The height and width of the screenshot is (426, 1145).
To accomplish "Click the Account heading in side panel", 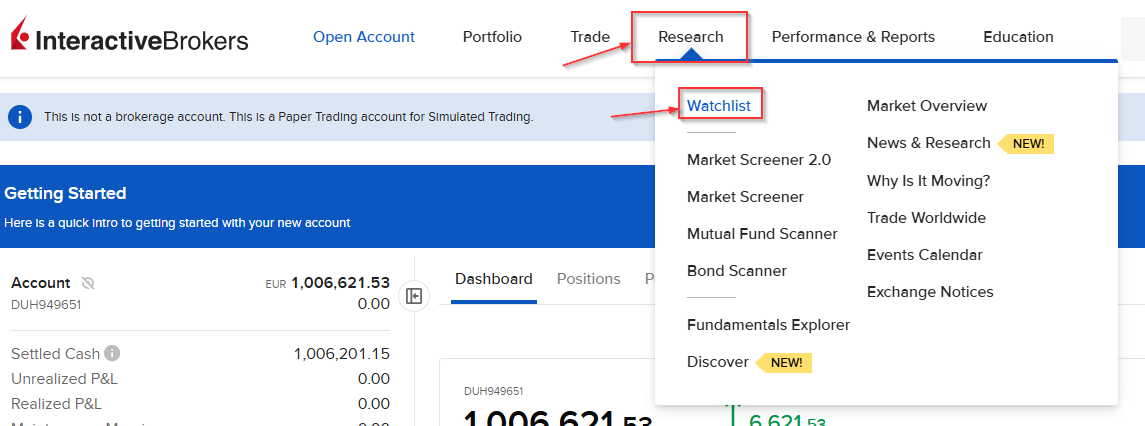I will click(x=41, y=283).
